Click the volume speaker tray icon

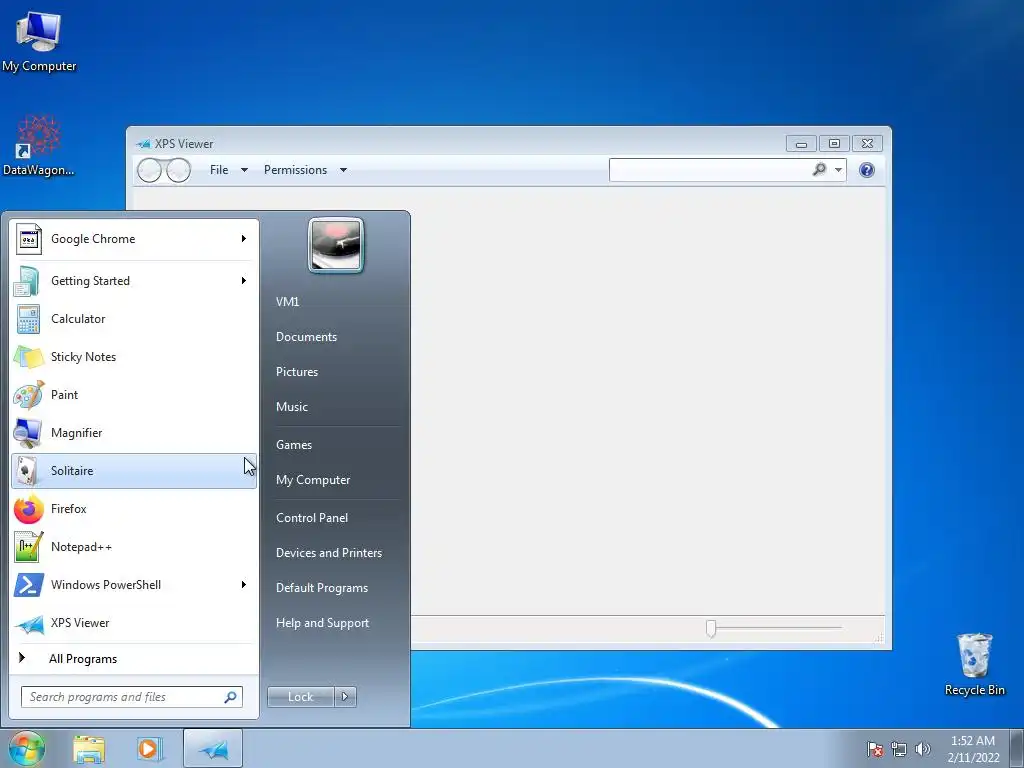923,749
